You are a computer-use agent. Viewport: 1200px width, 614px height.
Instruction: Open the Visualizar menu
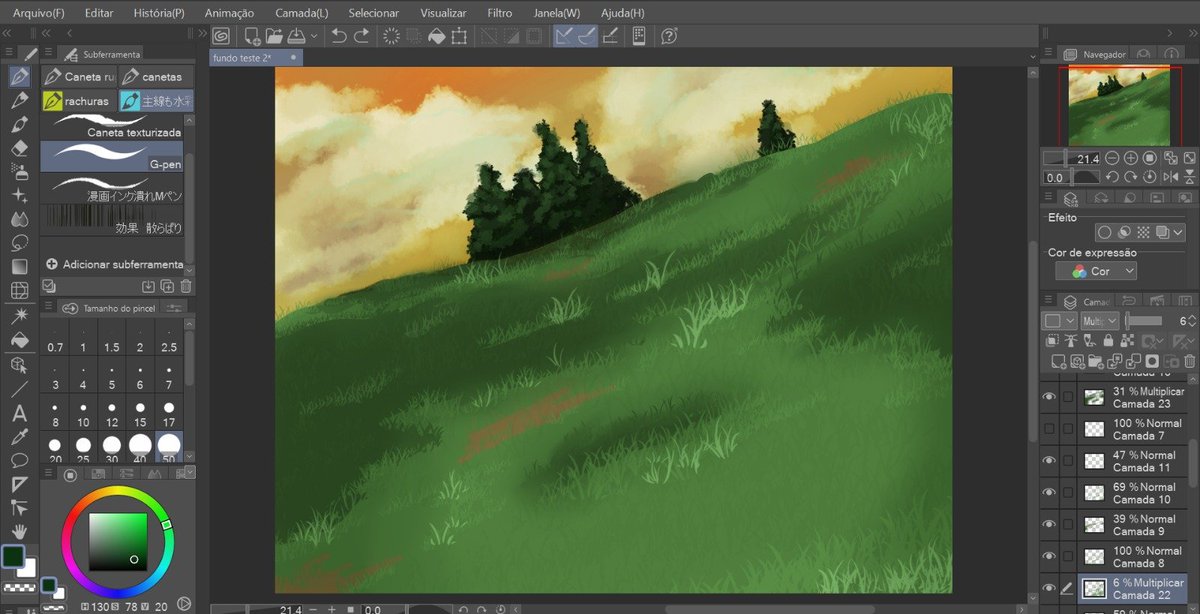(443, 13)
